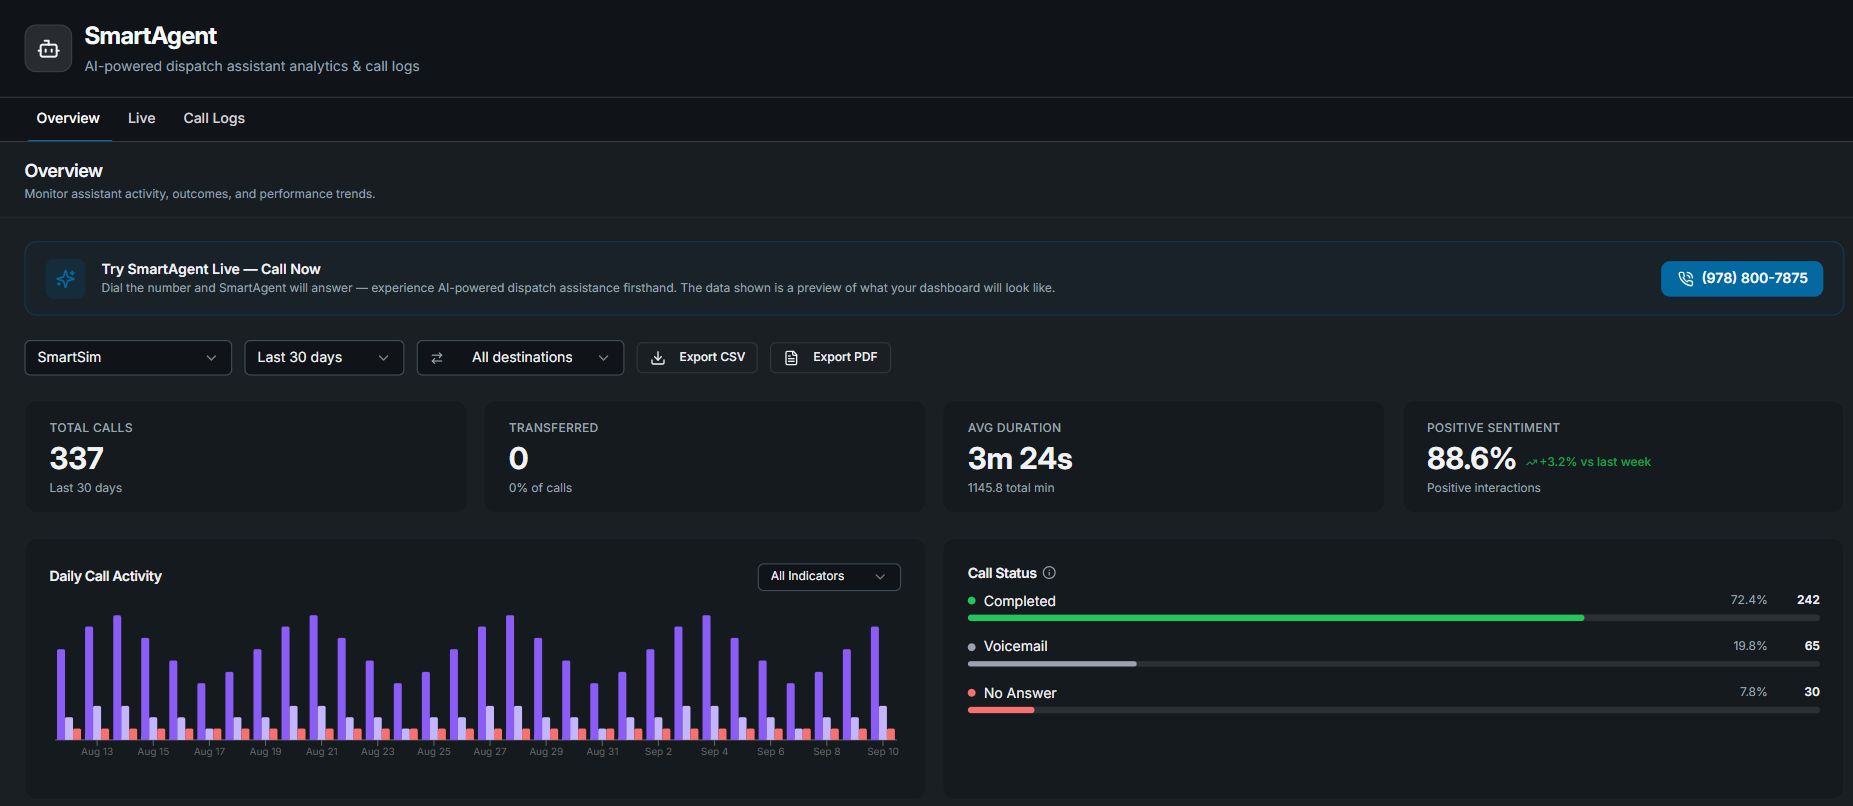Open the SmartSim assistant dropdown
The image size is (1853, 806).
tap(128, 358)
